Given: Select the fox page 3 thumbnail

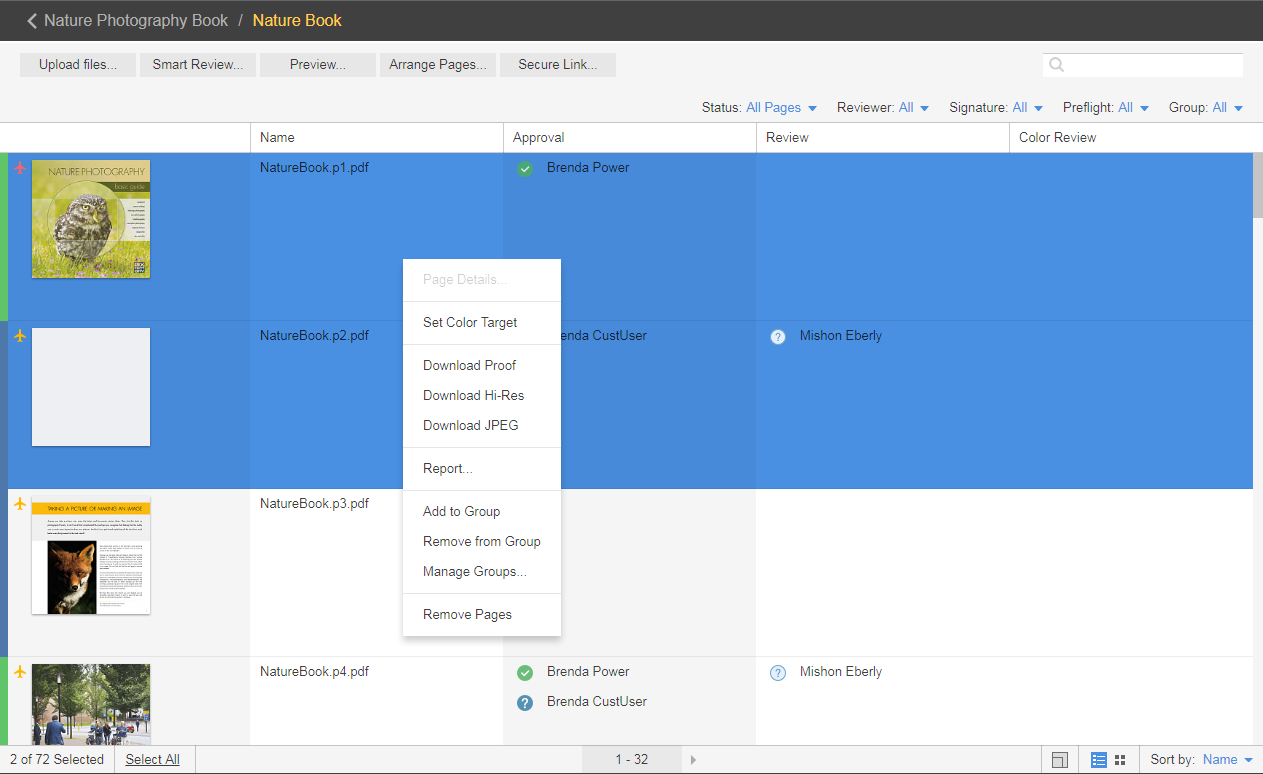Looking at the screenshot, I should pyautogui.click(x=91, y=555).
